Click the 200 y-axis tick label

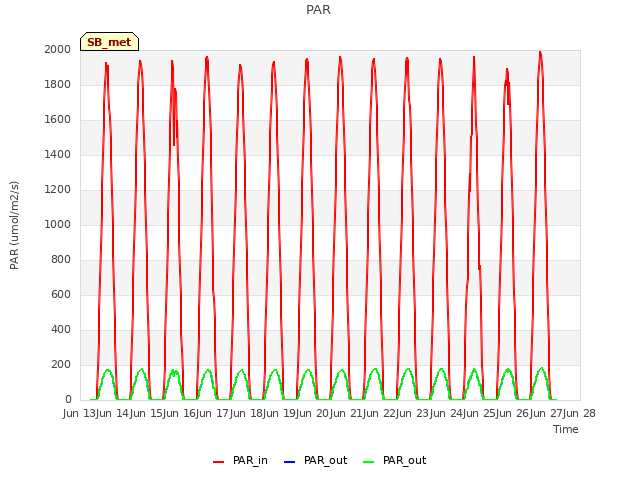[x=61, y=364]
